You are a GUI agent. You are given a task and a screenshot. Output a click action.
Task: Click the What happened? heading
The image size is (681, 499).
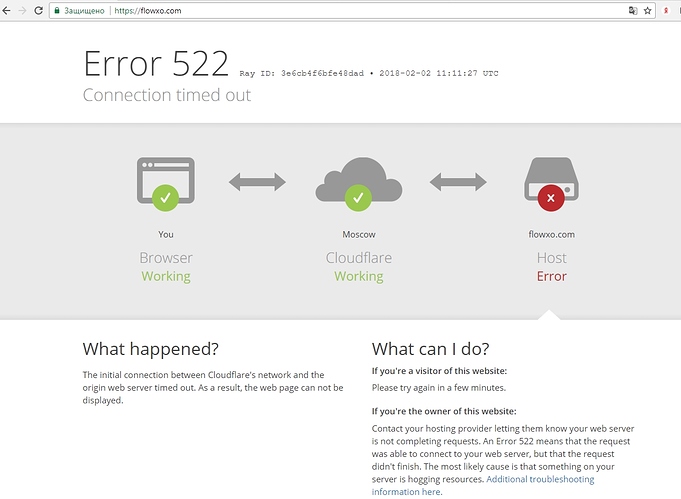[x=151, y=349]
